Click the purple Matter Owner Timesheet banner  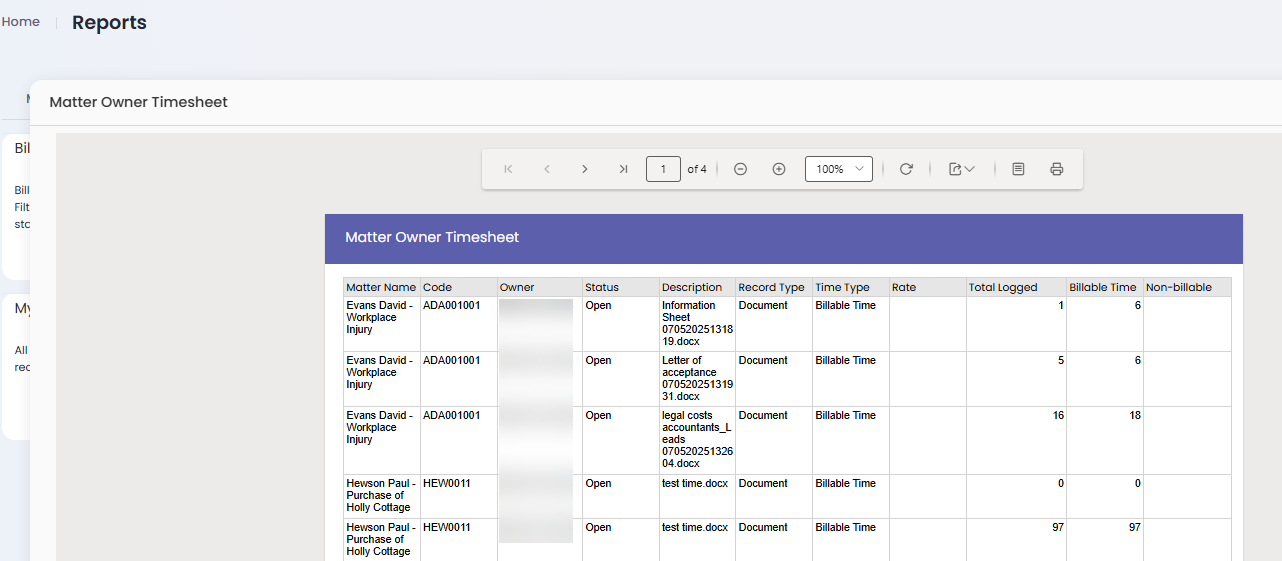click(x=783, y=238)
